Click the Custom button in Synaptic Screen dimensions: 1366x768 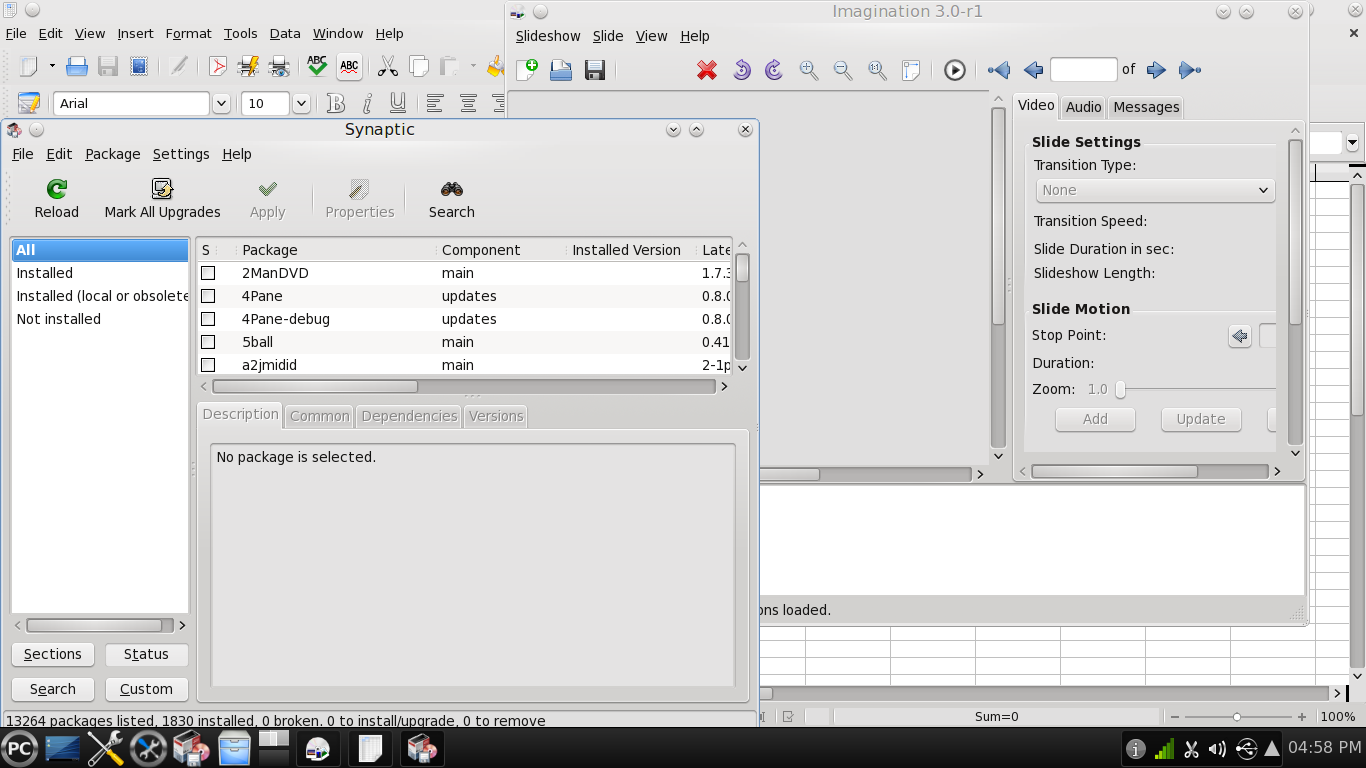click(146, 689)
